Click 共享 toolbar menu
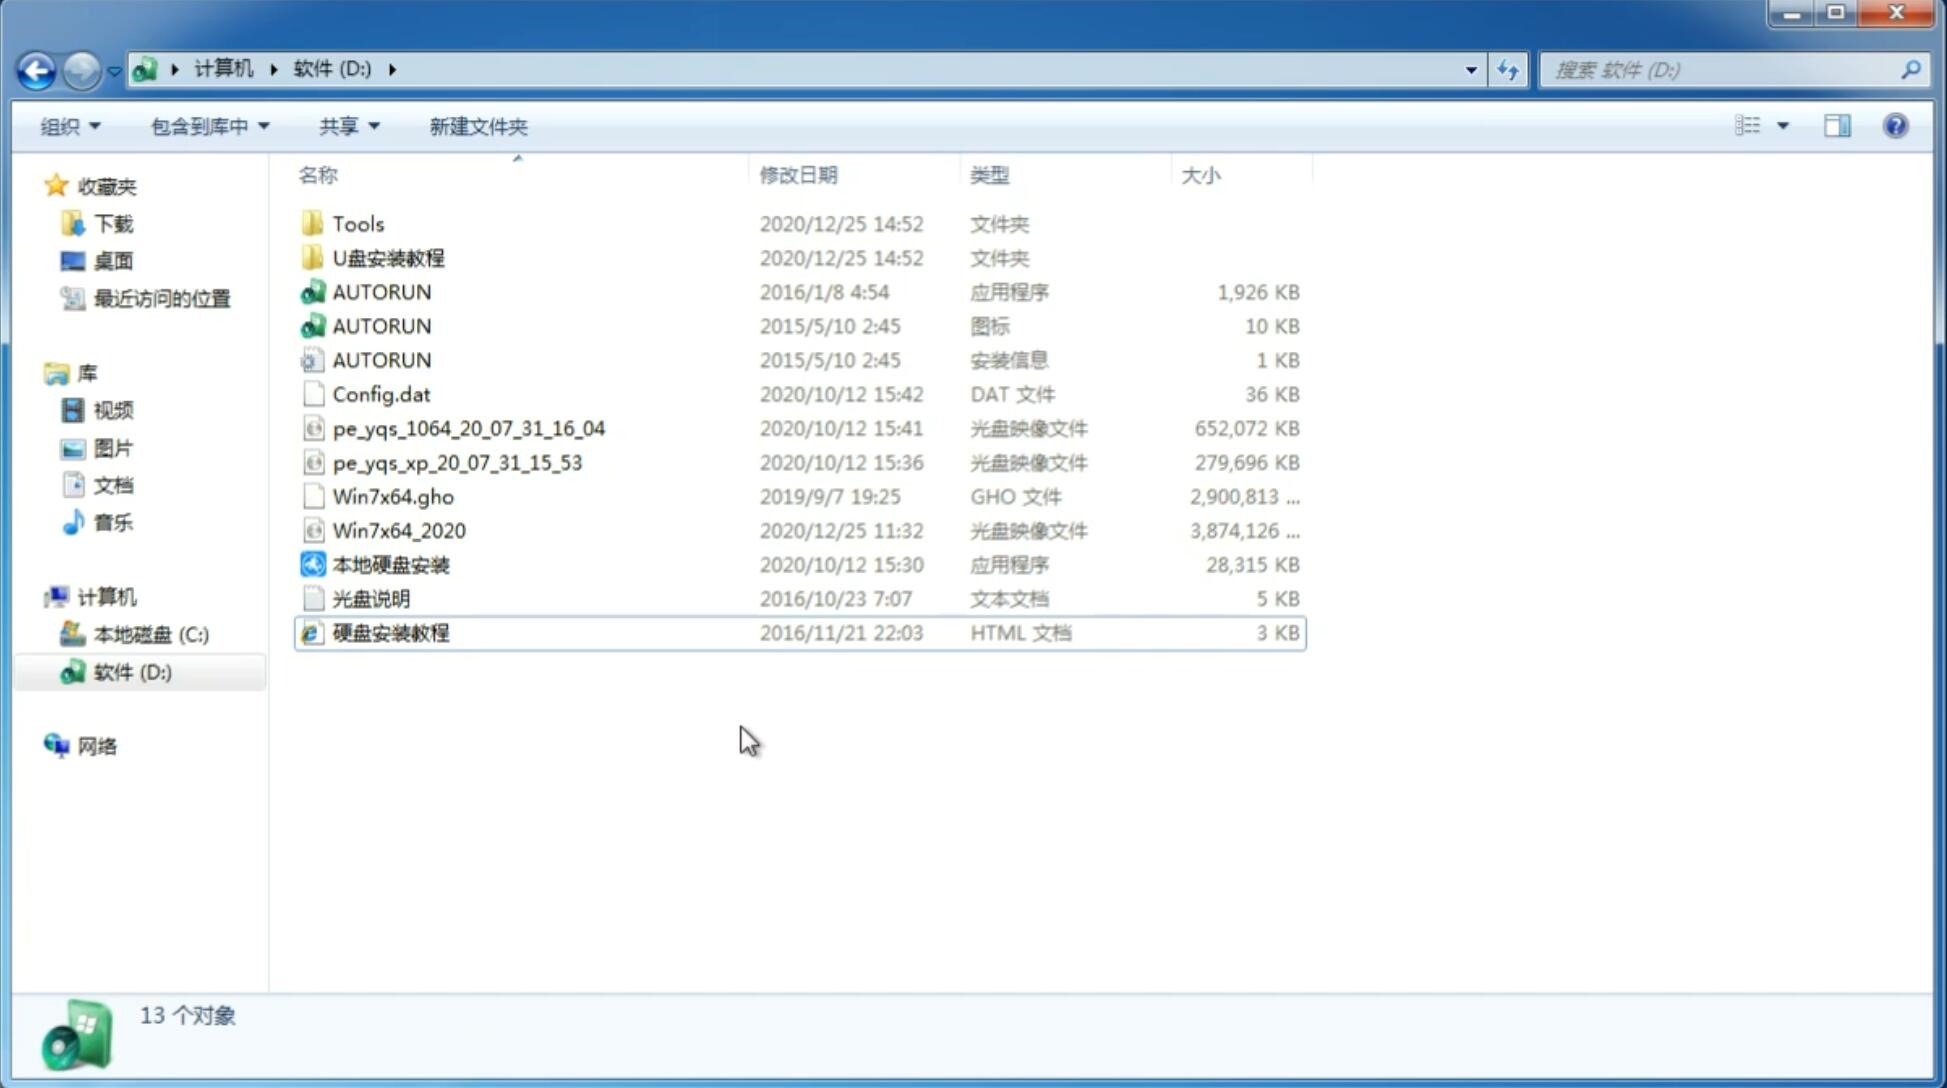The height and width of the screenshot is (1088, 1947). tap(346, 124)
